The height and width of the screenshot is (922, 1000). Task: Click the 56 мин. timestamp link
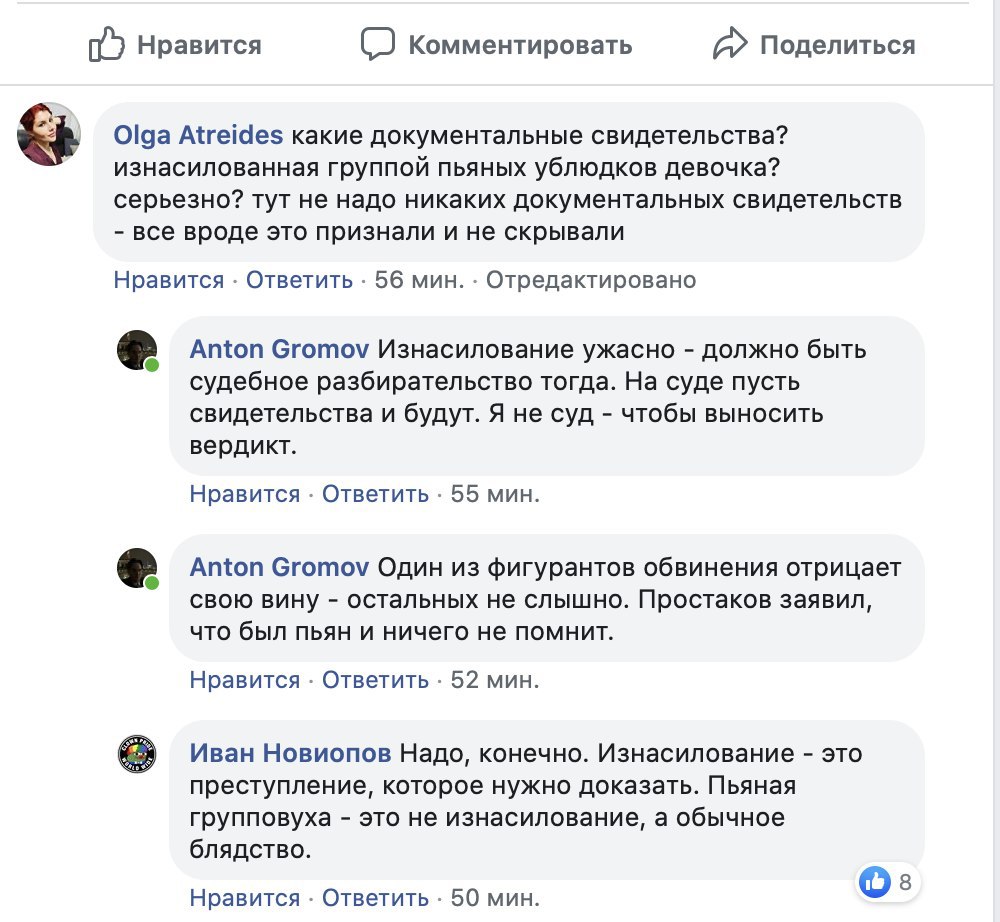(x=419, y=280)
